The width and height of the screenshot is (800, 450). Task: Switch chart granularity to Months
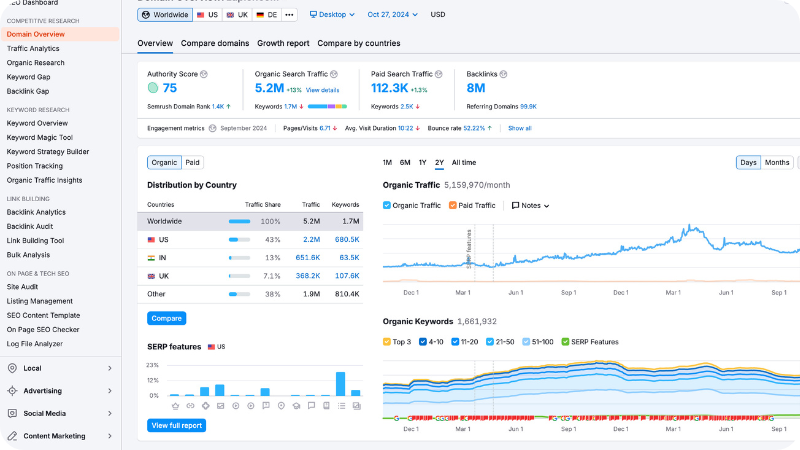pos(777,162)
